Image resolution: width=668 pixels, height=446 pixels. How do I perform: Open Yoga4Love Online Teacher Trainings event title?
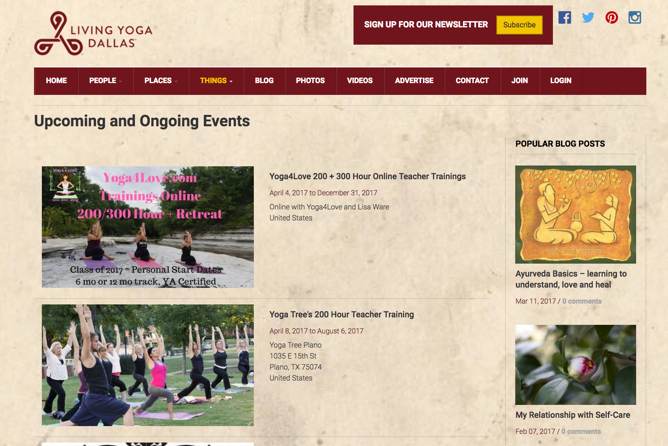coord(367,176)
